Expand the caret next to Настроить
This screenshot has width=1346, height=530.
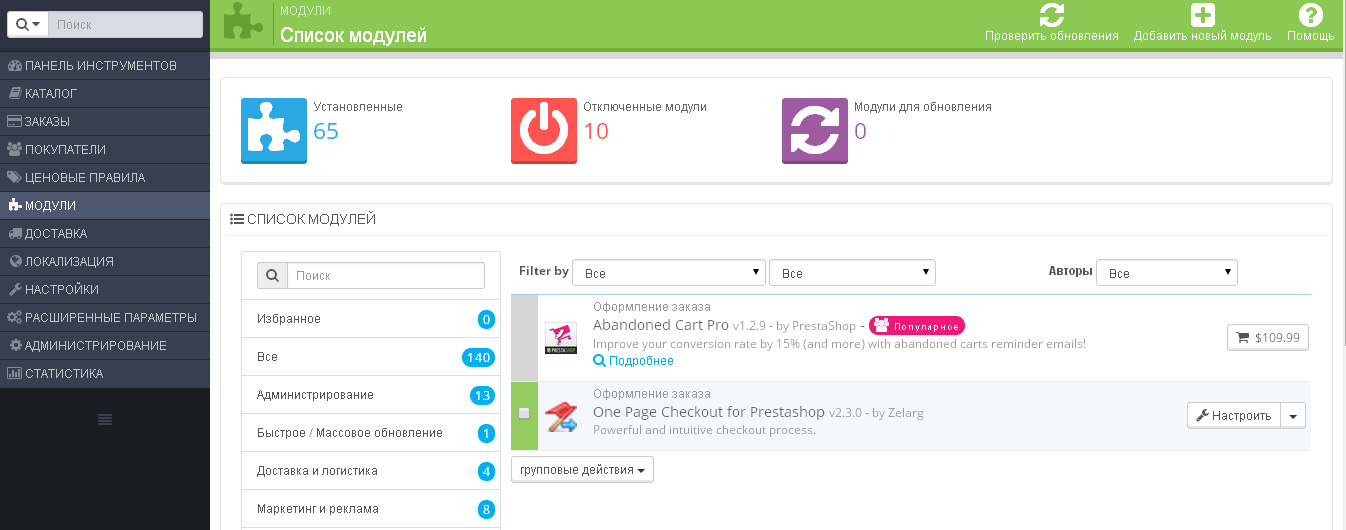[x=1293, y=415]
